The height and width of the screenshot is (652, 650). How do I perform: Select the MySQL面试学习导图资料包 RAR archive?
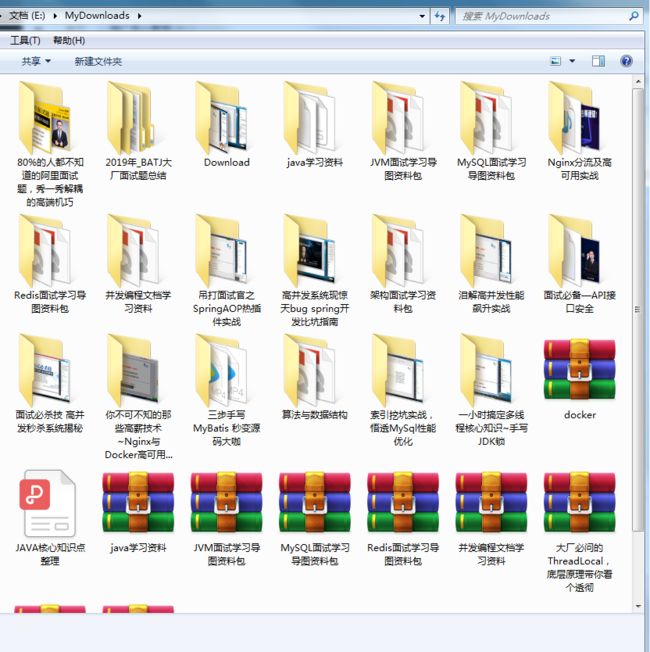(x=314, y=503)
